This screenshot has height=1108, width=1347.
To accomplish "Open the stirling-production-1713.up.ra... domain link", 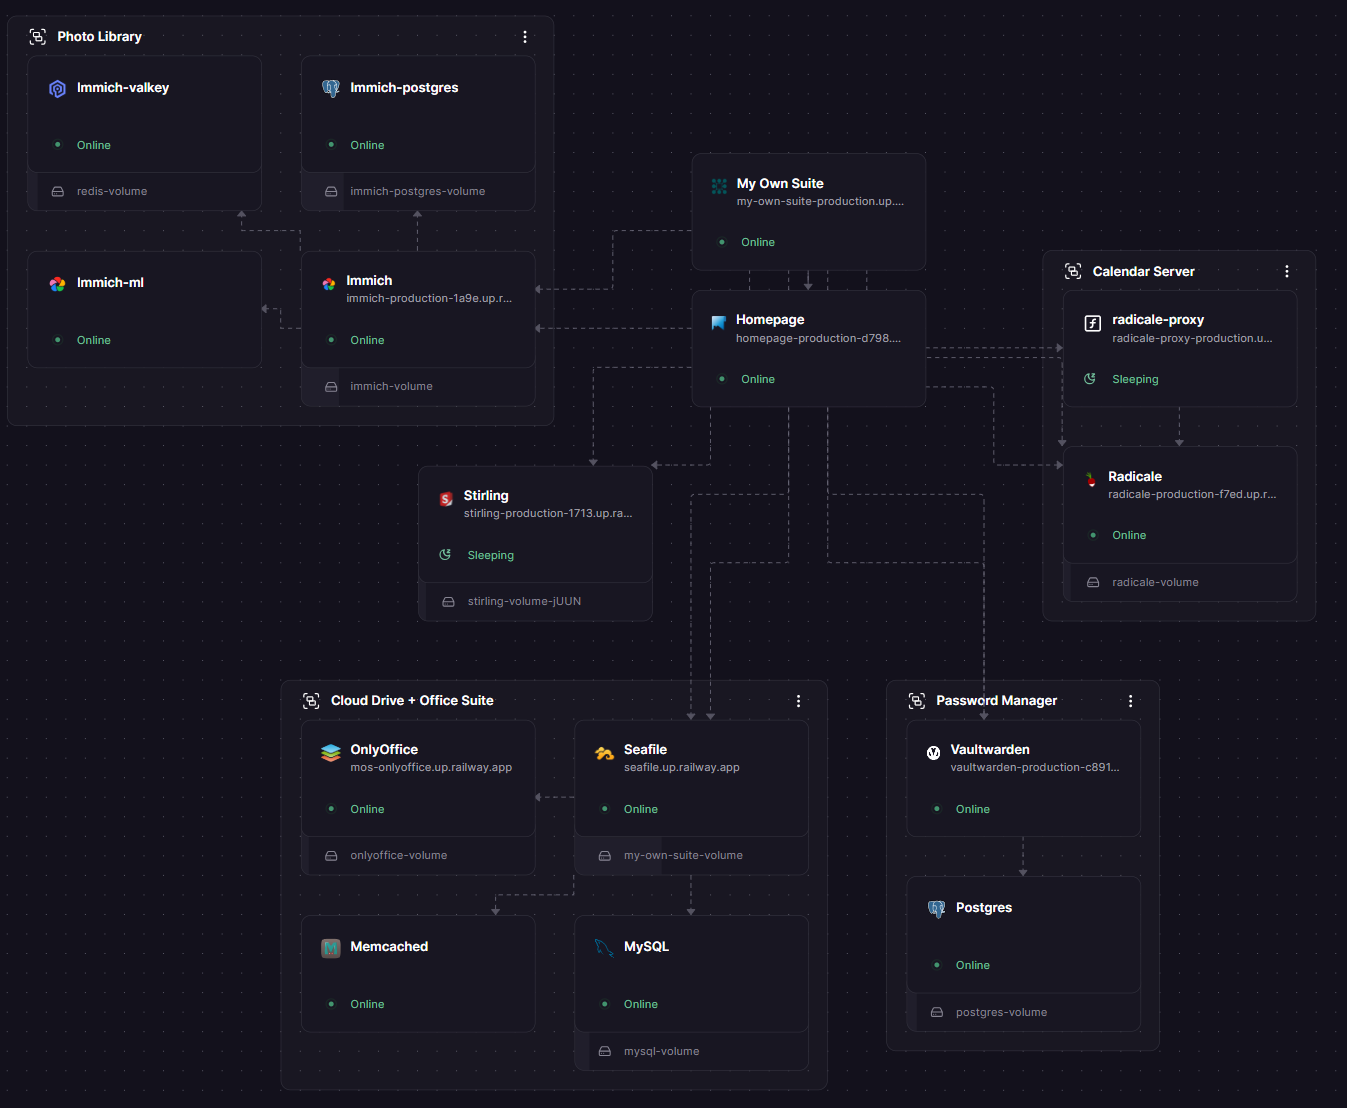I will click(x=548, y=514).
